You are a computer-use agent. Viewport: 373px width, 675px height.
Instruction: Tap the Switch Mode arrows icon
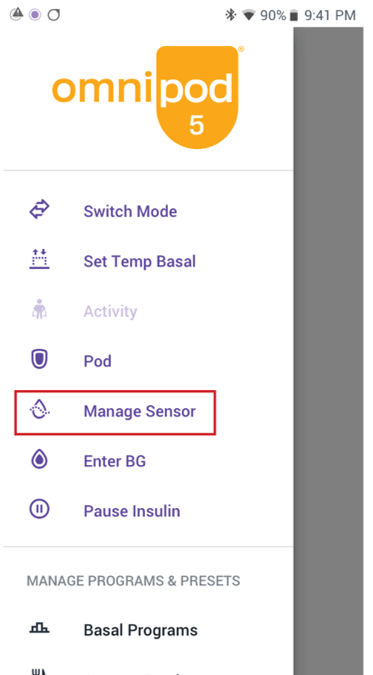point(39,211)
